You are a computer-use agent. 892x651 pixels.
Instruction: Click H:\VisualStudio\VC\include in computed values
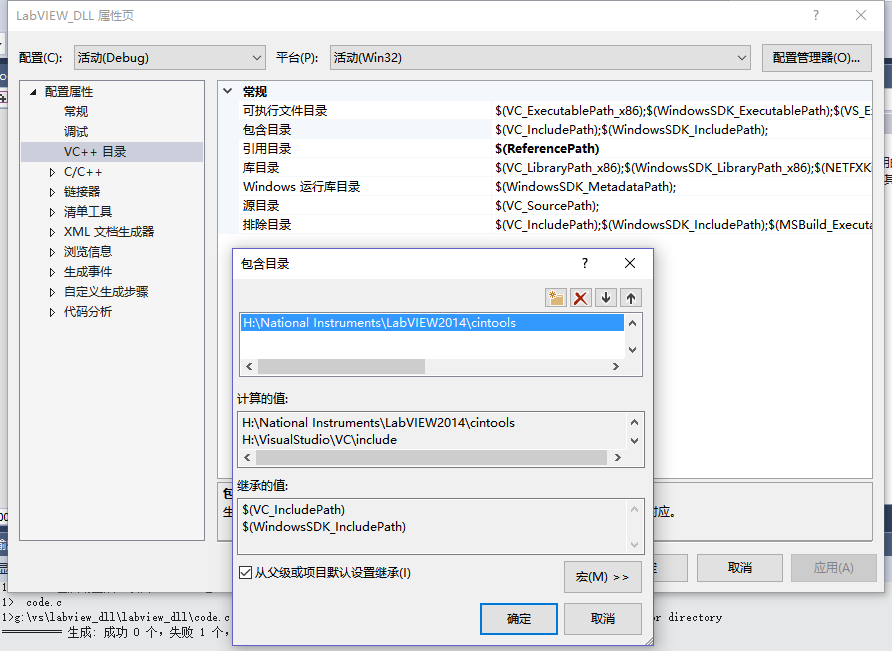tap(320, 439)
